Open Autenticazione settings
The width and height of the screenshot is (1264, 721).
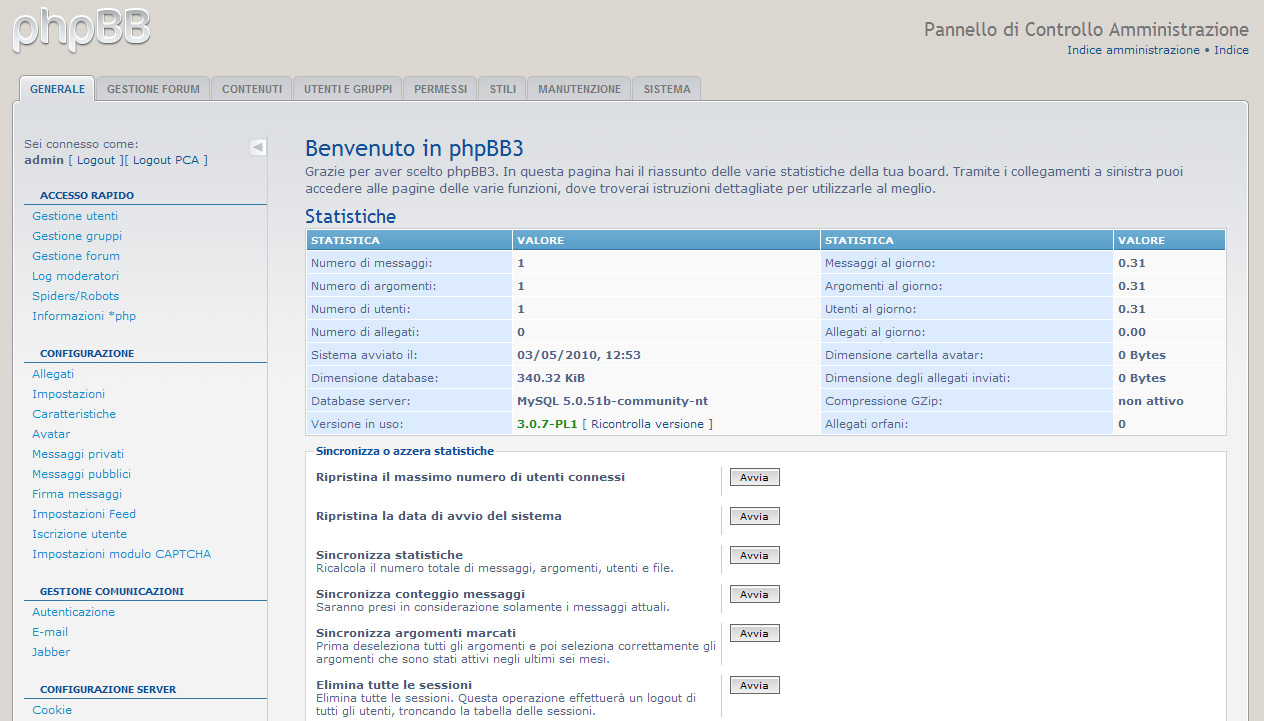pyautogui.click(x=73, y=612)
